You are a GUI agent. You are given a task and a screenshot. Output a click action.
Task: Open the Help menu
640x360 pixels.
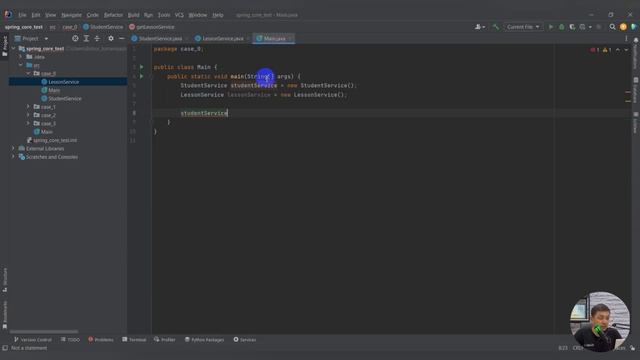tap(218, 15)
